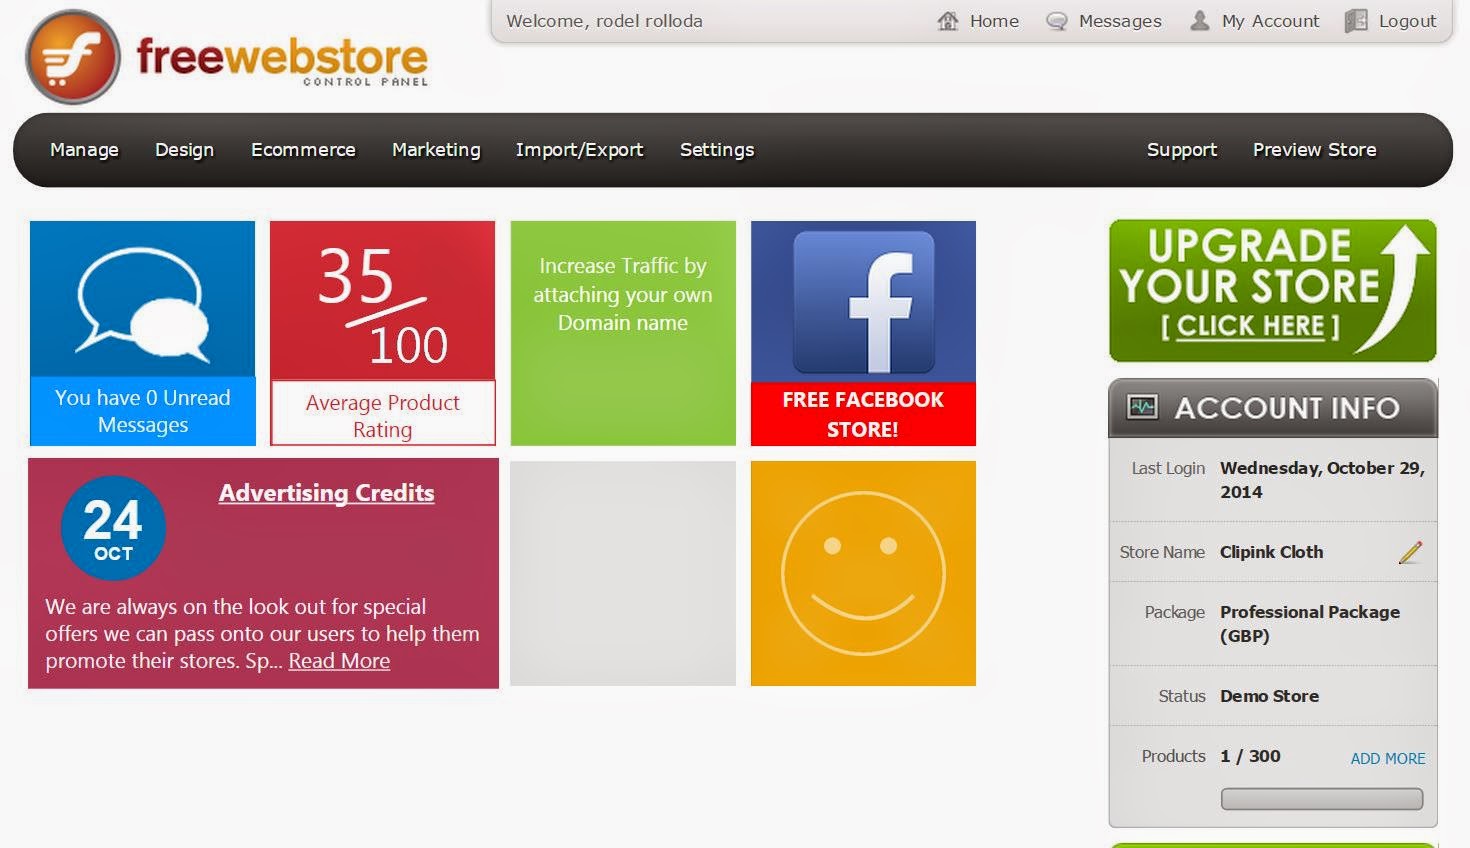Click the ADD MORE products link
Viewport: 1470px width, 848px height.
1388,758
